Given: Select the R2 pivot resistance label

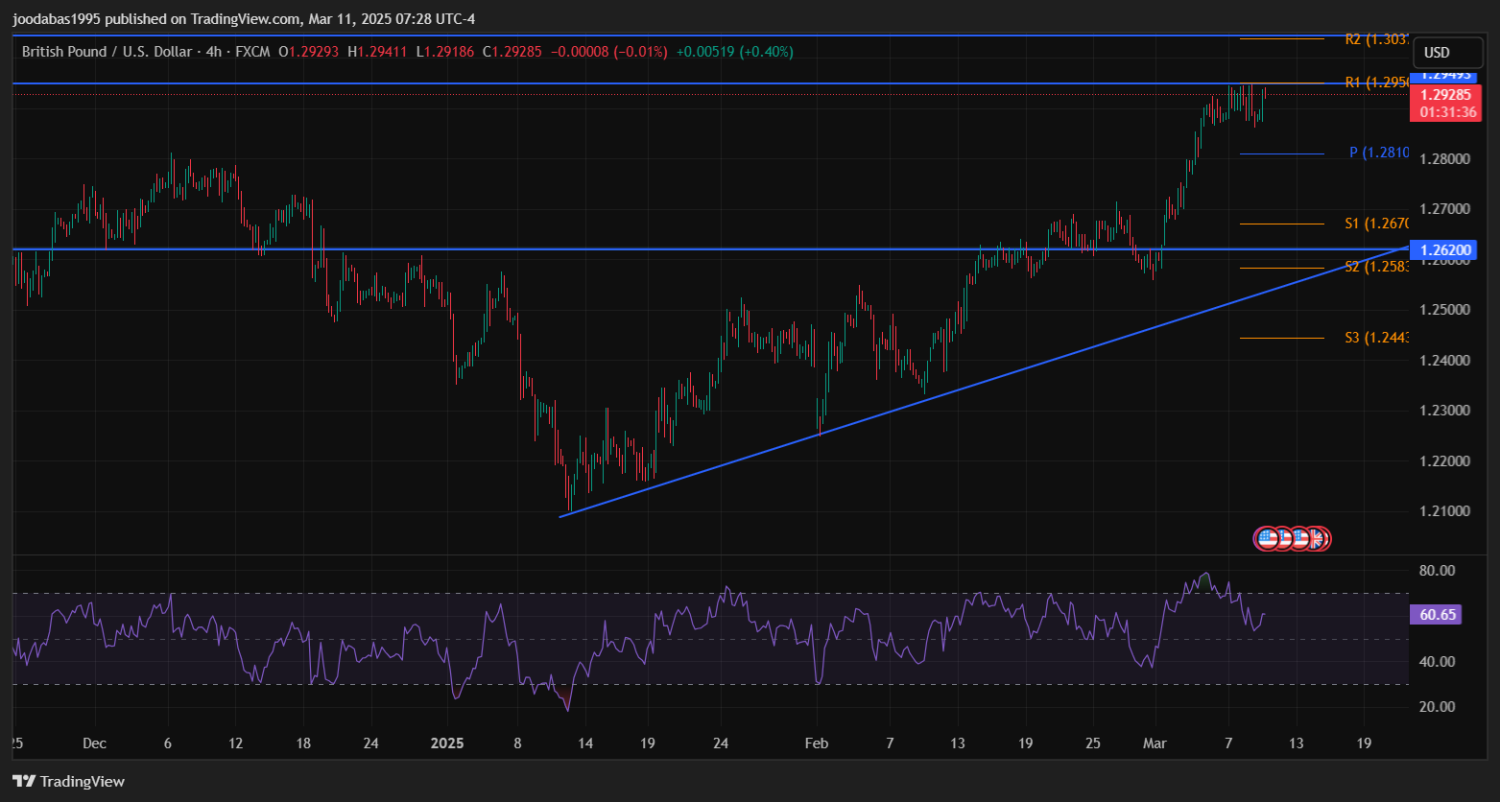Looking at the screenshot, I should point(1376,39).
